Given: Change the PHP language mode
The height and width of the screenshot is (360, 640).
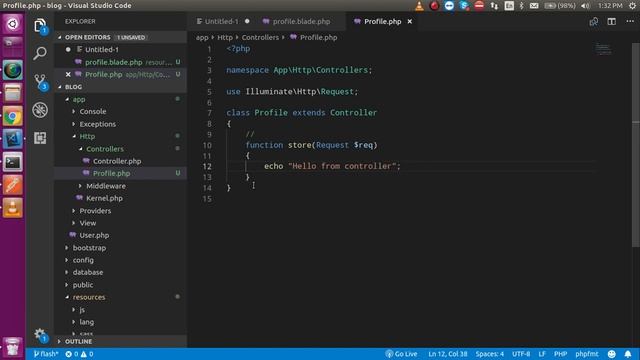Looking at the screenshot, I should pyautogui.click(x=560, y=354).
